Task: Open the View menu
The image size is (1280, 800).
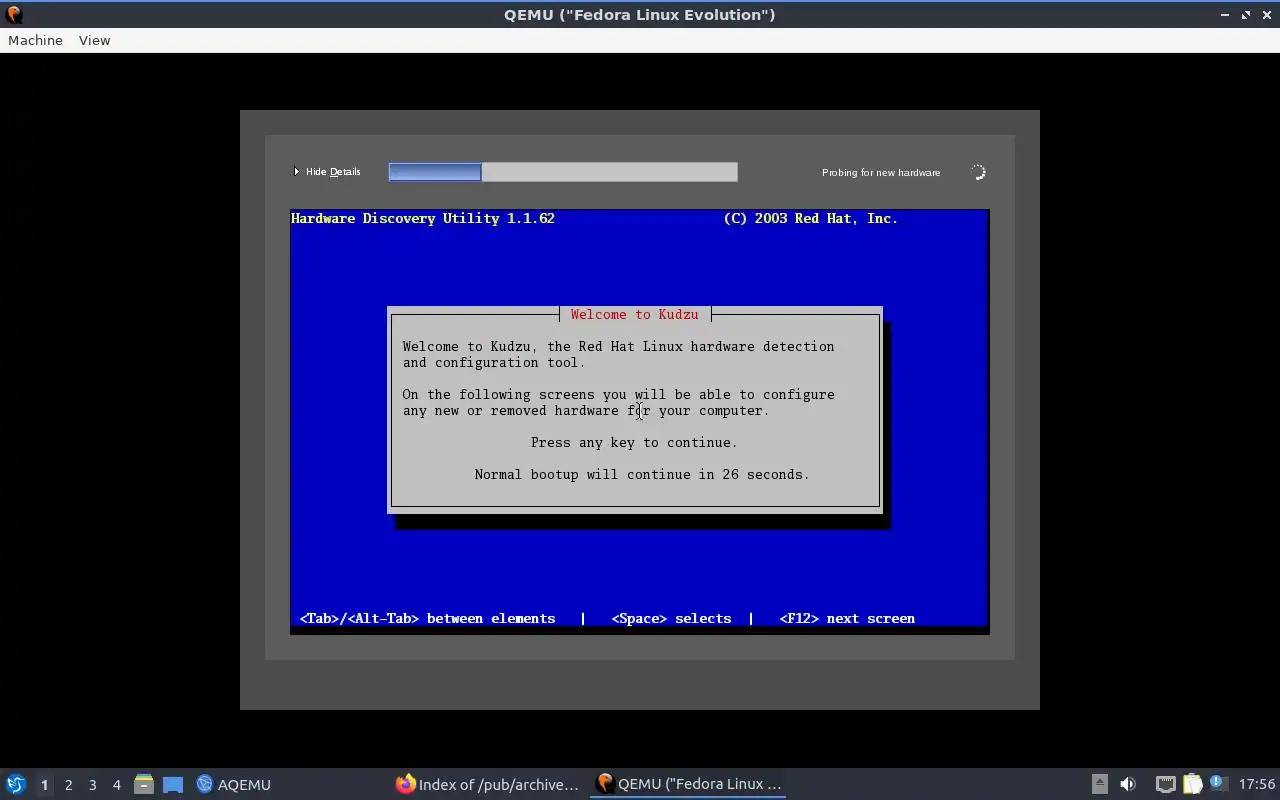Action: pos(94,40)
